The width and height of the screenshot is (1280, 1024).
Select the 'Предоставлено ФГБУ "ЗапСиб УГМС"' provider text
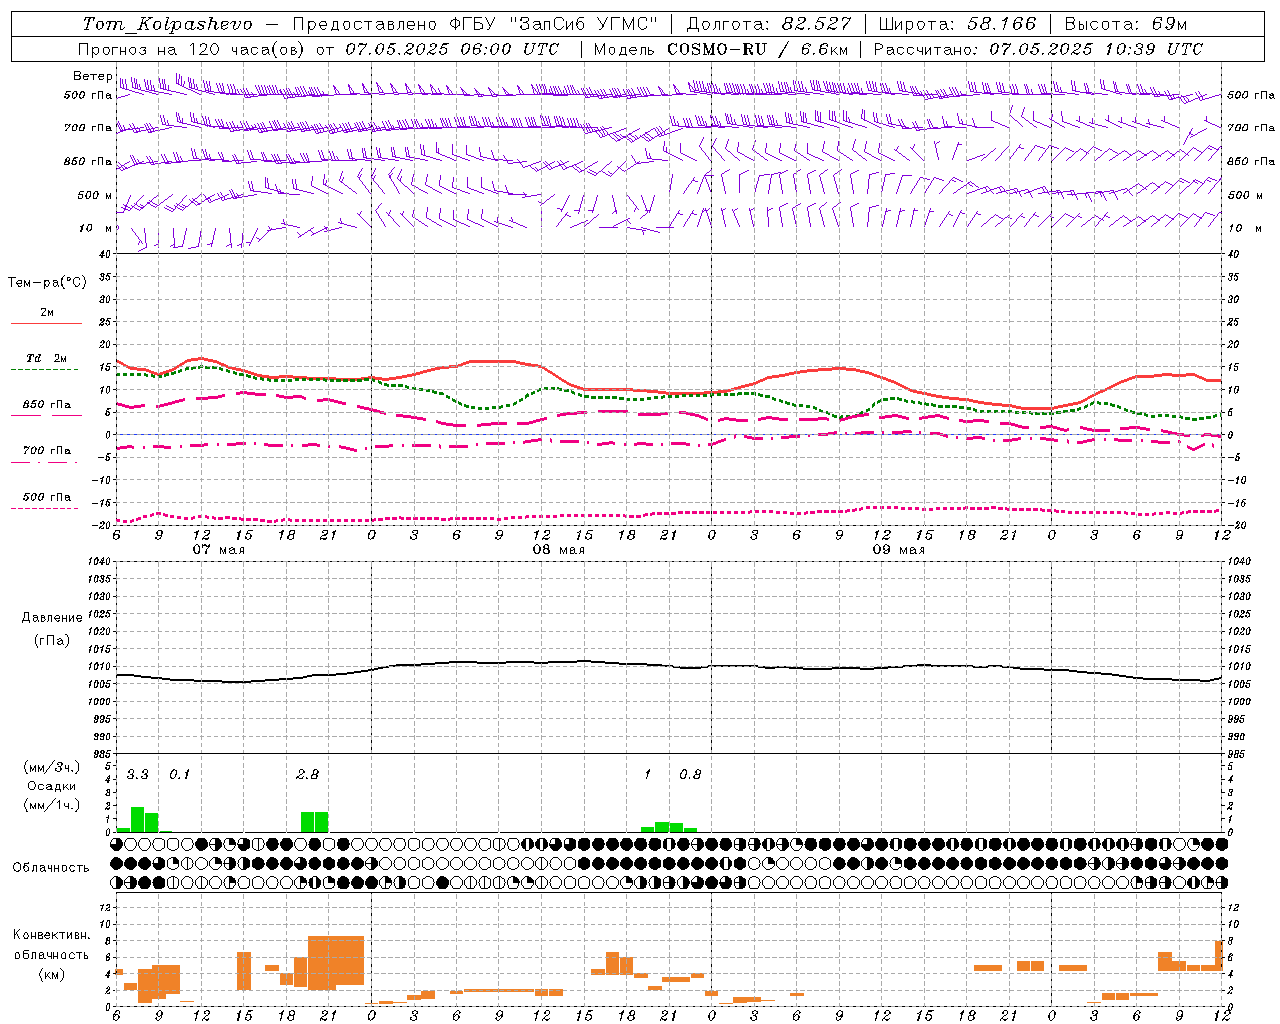point(476,24)
